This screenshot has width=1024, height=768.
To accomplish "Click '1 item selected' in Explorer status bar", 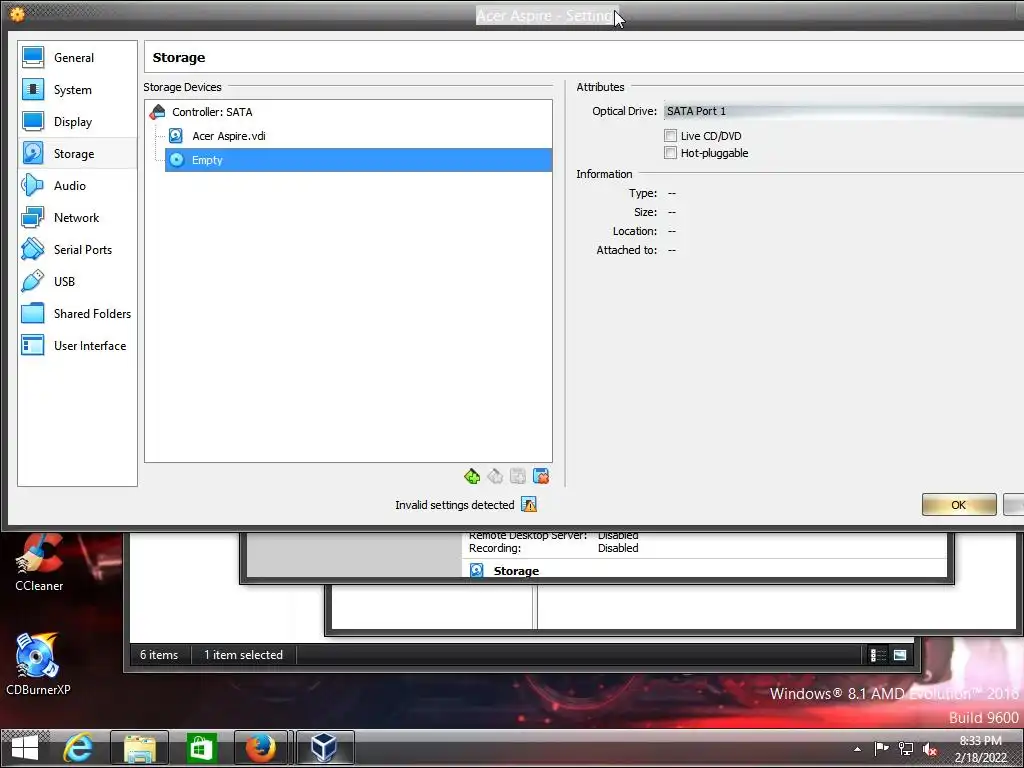I will 243,655.
